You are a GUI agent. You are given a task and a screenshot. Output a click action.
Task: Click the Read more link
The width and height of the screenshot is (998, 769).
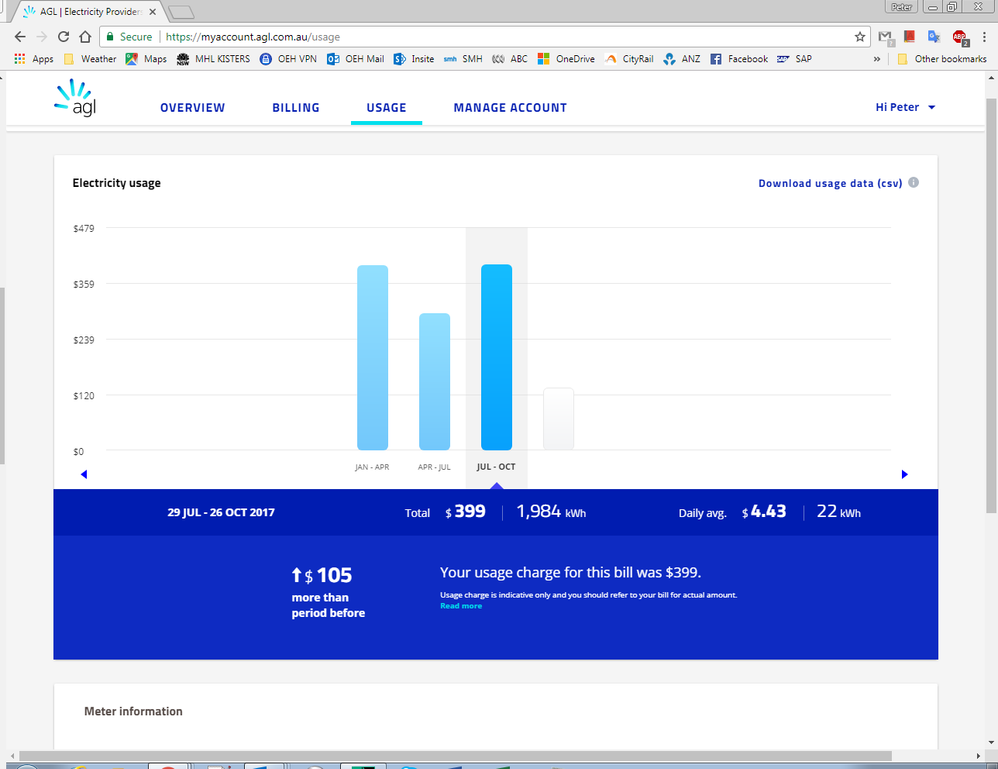pyautogui.click(x=461, y=606)
